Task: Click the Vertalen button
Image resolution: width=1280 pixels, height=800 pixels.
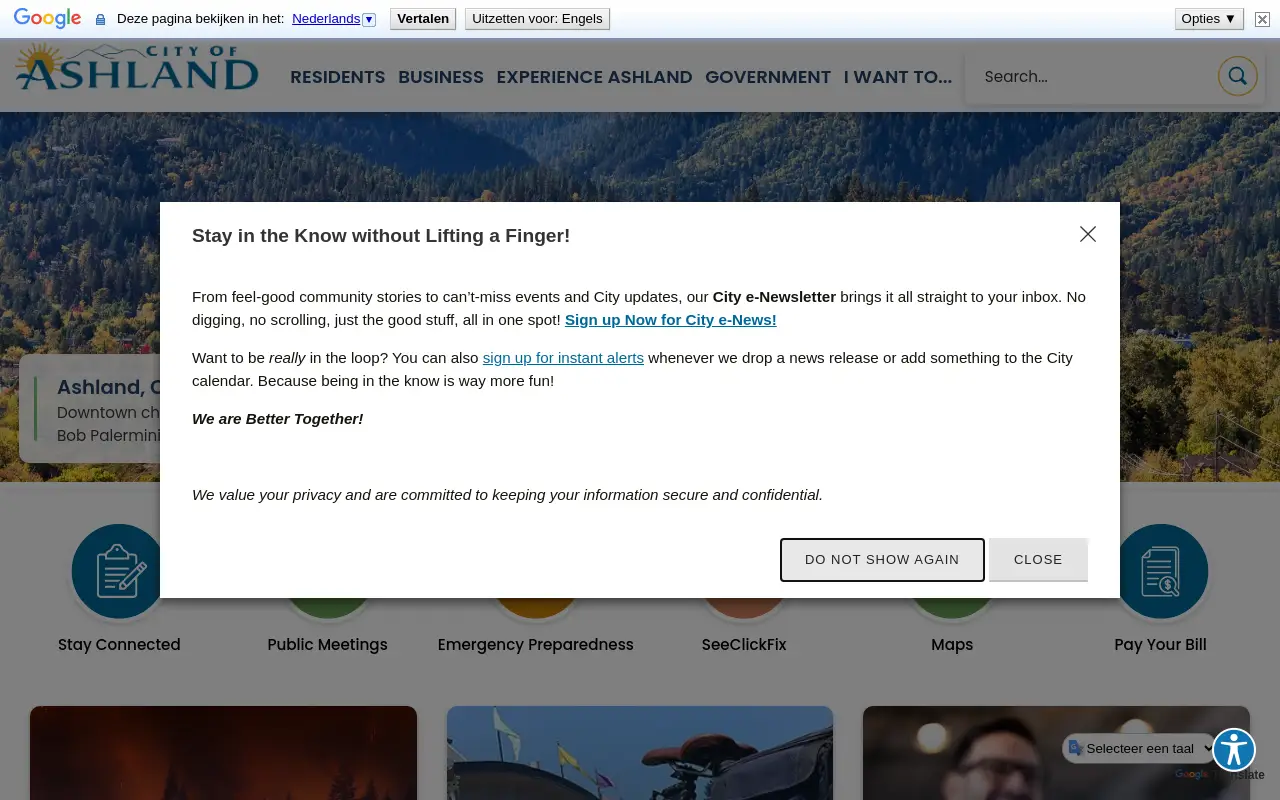Action: coord(423,19)
